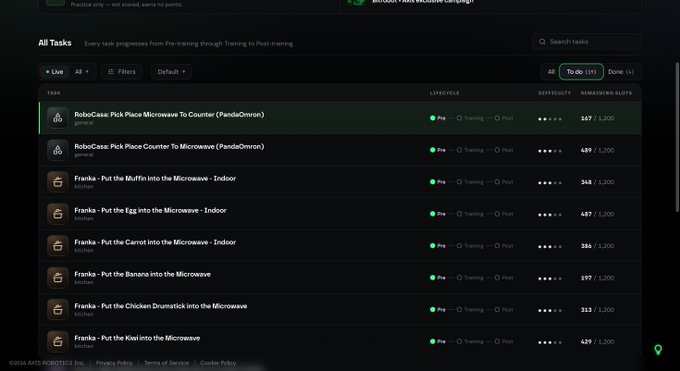Click the Task column header

[54, 93]
